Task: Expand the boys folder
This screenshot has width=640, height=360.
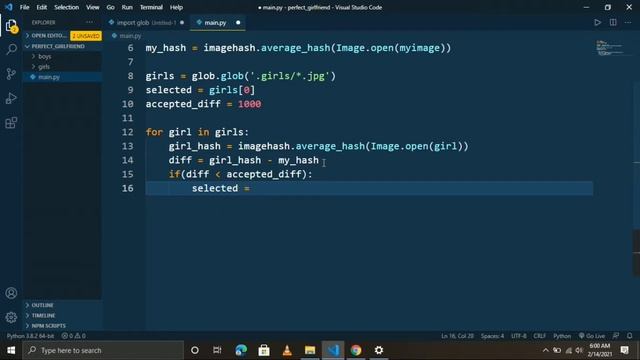Action: (44, 57)
